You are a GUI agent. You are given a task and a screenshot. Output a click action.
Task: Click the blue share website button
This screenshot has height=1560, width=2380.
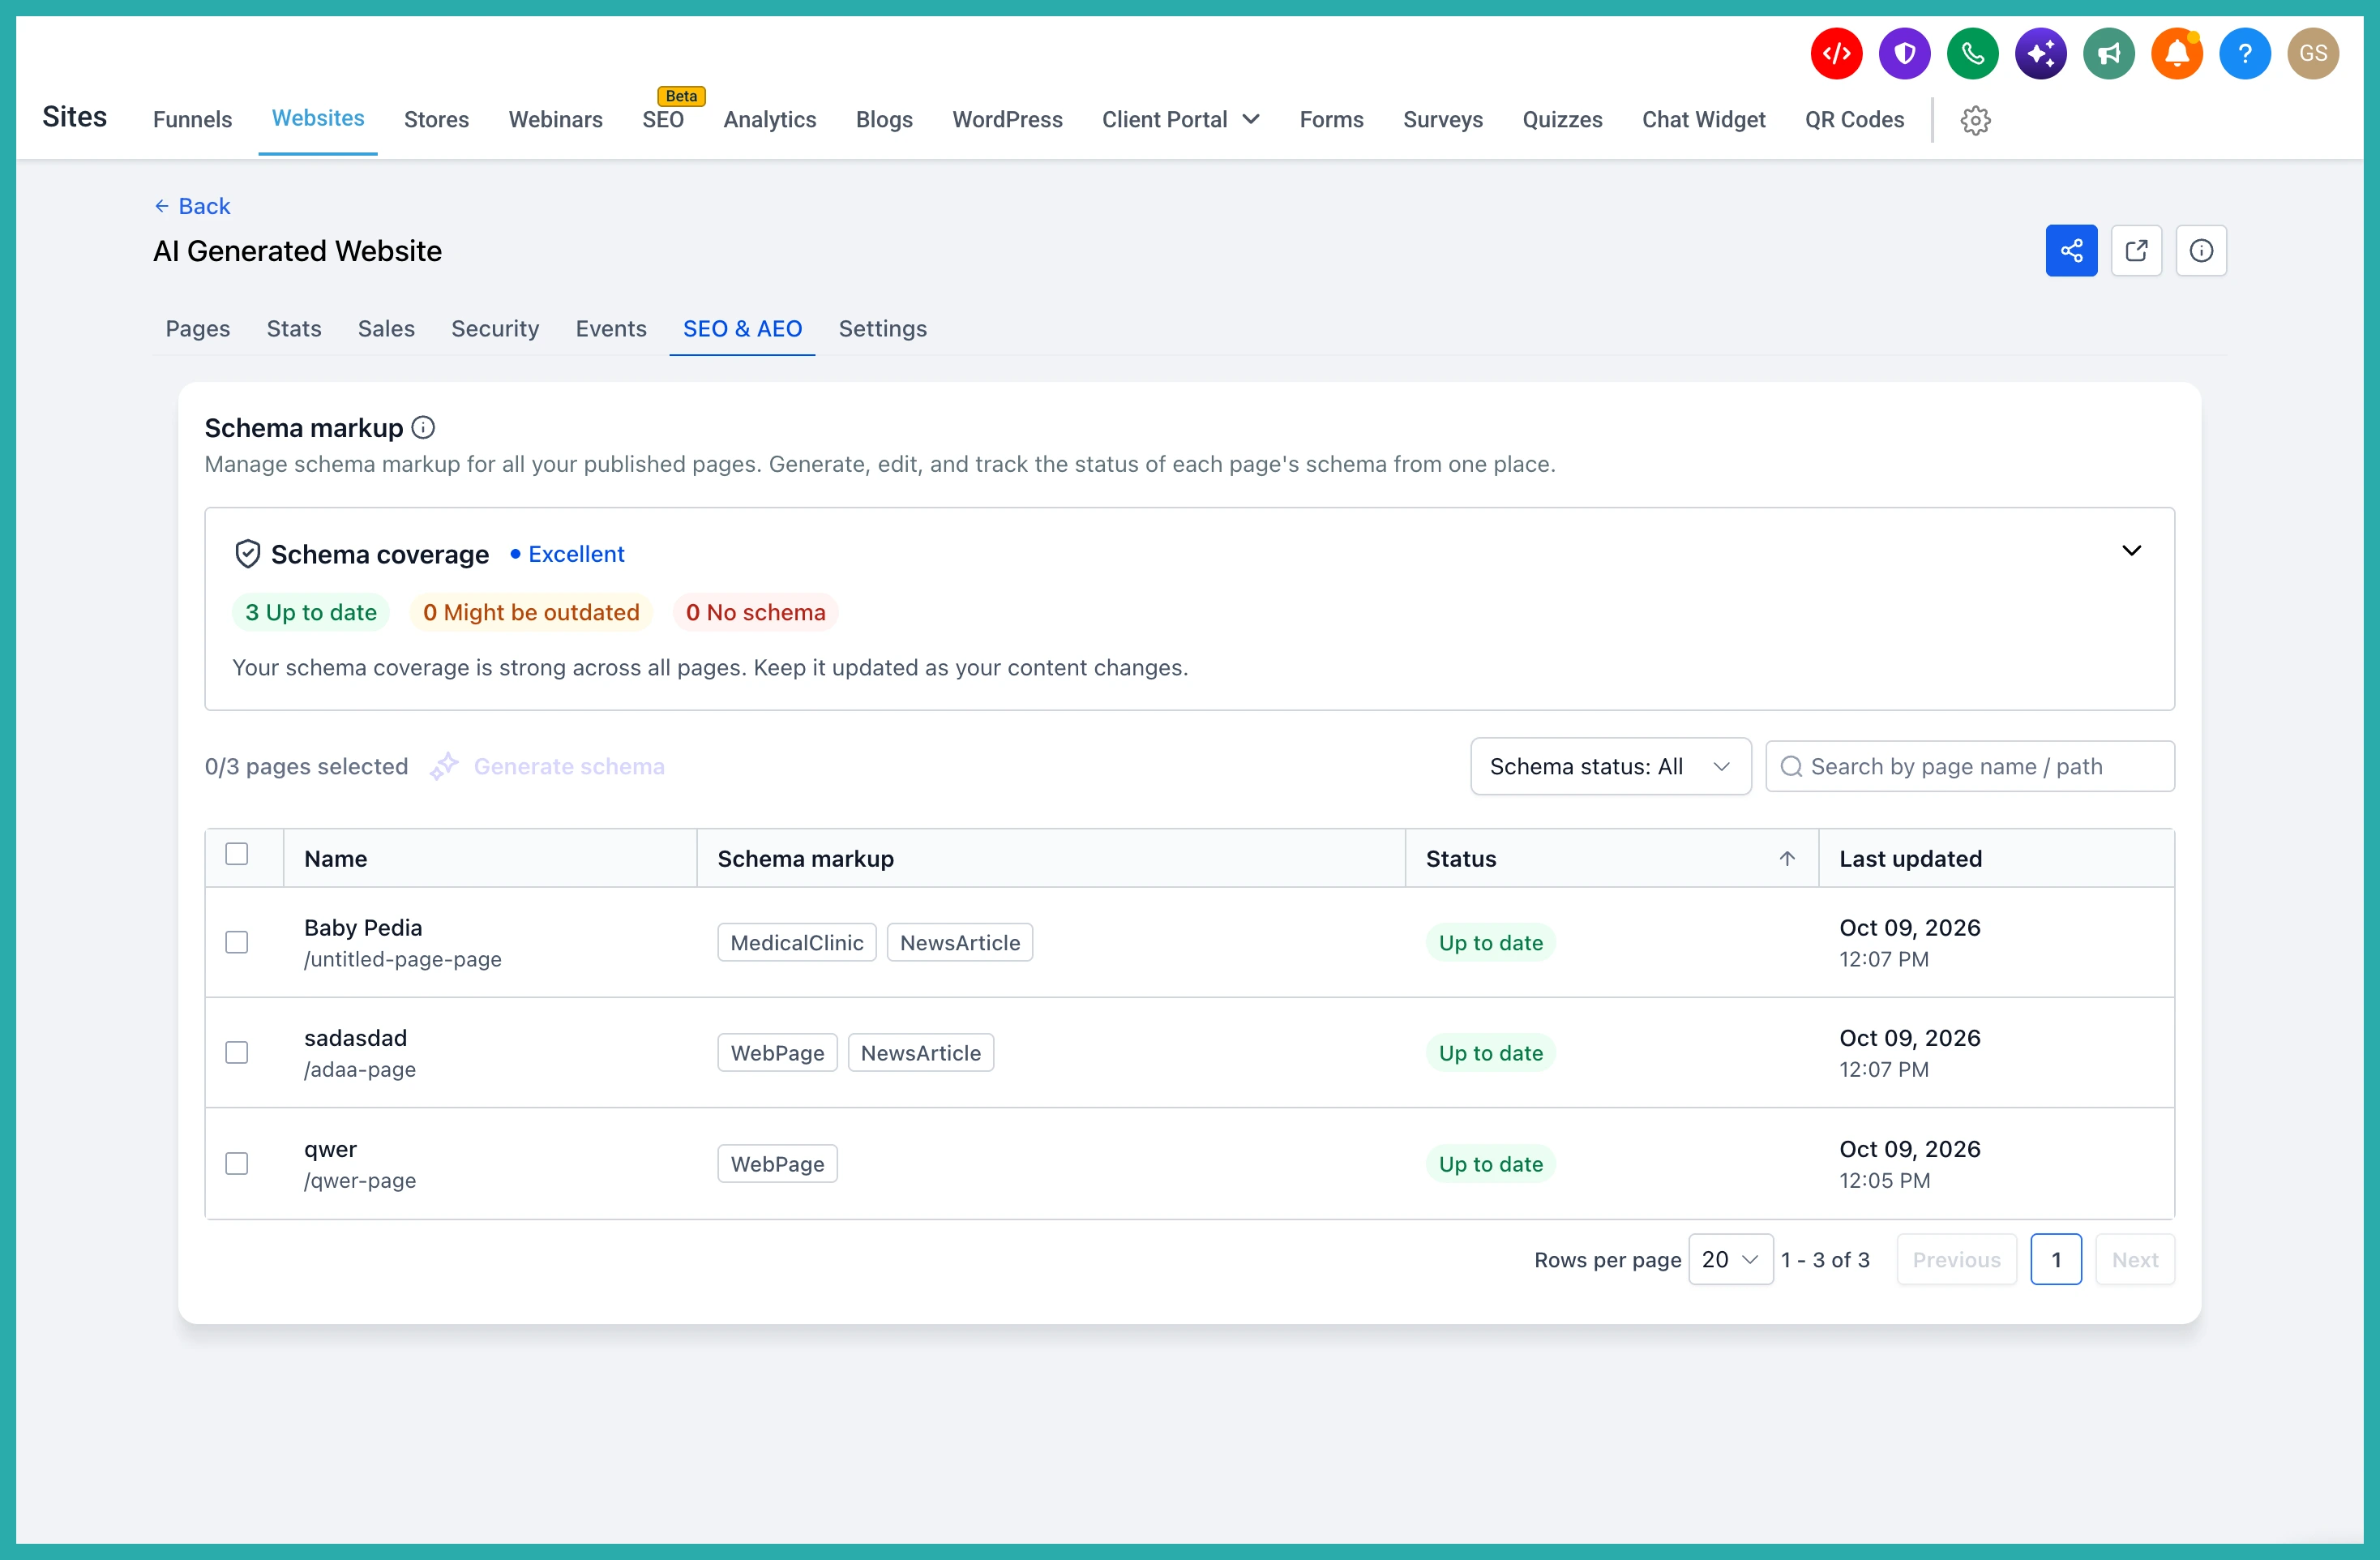(x=2071, y=250)
